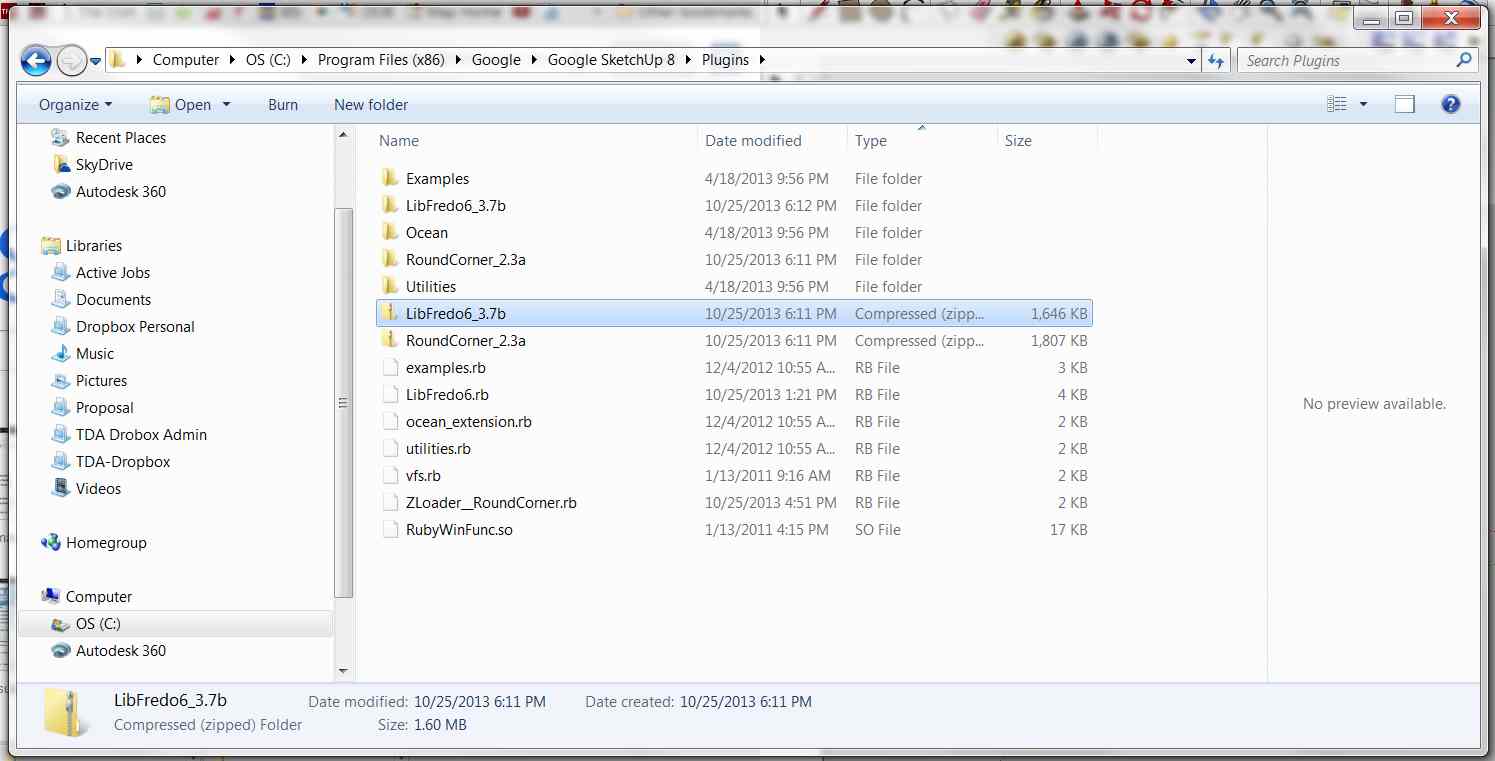This screenshot has width=1495, height=761.
Task: Expand the Open button dropdown arrow
Action: click(227, 105)
